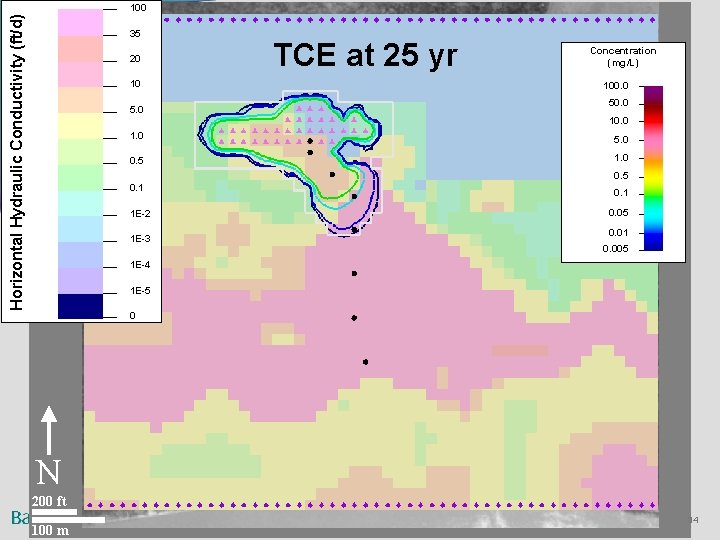720x540 pixels.
Task: Click the '1E-5' conductivity legend label
Action: click(x=140, y=291)
